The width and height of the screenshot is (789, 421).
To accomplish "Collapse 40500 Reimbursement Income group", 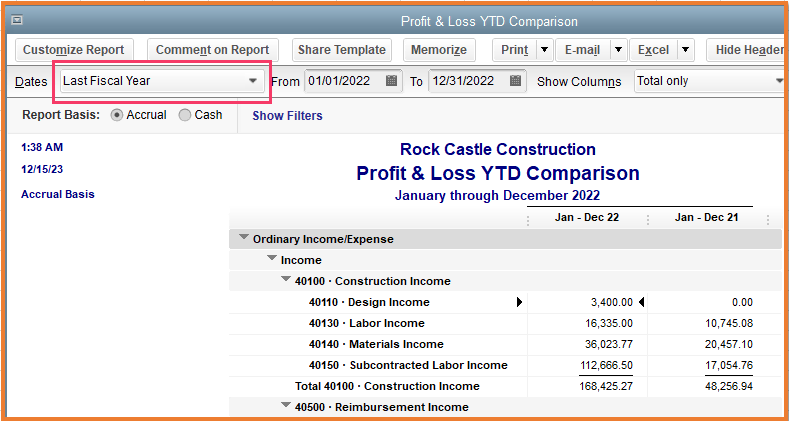I will point(286,405).
